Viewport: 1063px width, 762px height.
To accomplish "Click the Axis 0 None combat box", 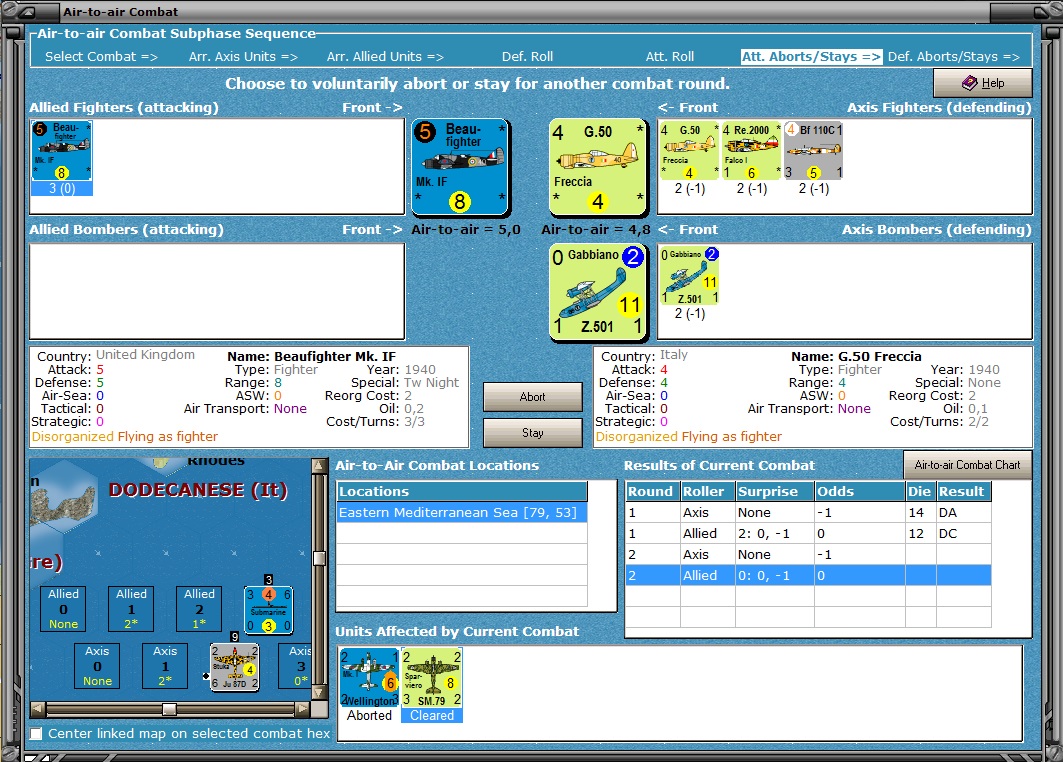I will [97, 666].
